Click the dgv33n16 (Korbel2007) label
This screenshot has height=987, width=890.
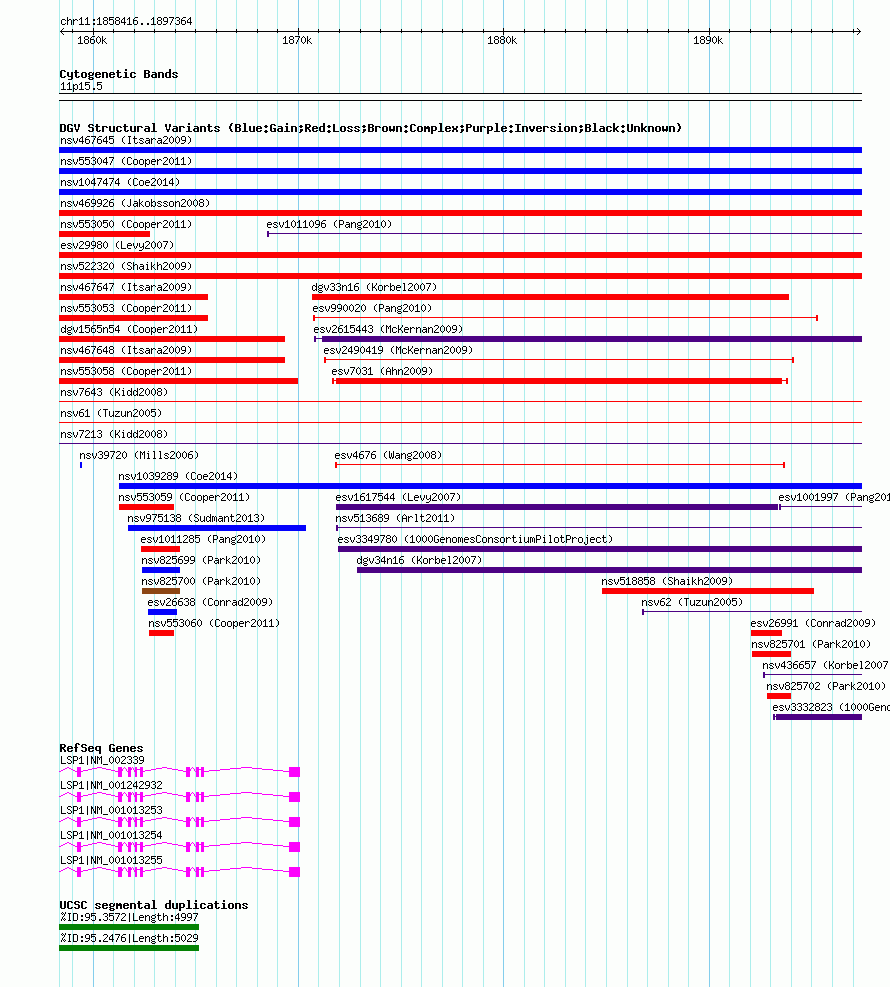(375, 287)
